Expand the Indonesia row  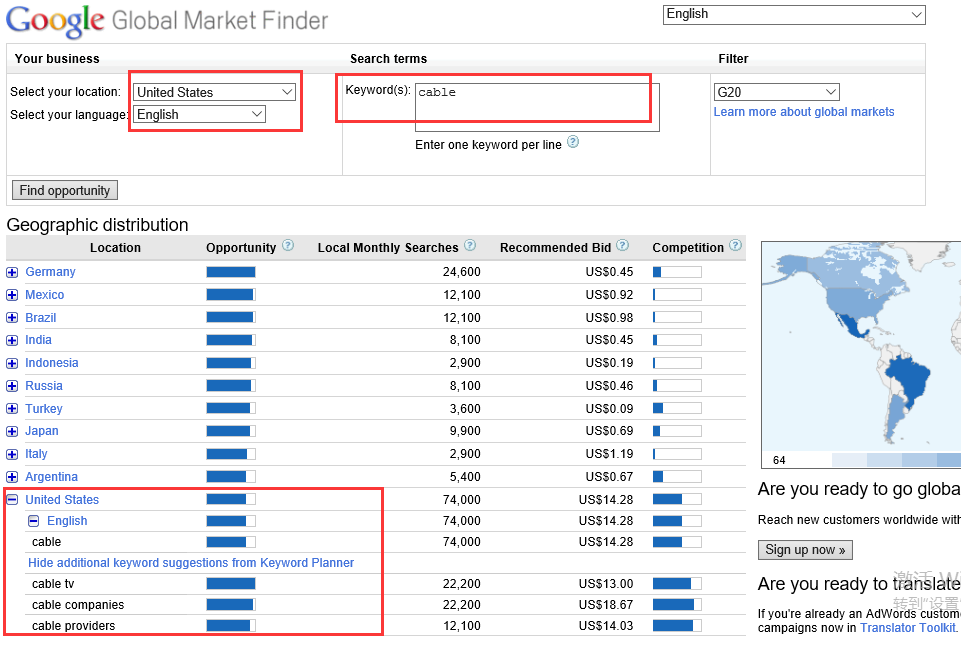click(x=12, y=363)
